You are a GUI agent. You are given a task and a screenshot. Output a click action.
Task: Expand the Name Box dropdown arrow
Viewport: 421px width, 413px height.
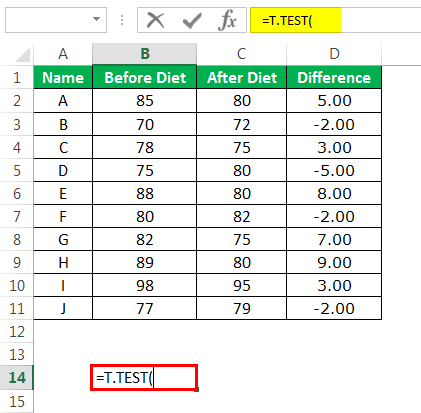click(96, 19)
